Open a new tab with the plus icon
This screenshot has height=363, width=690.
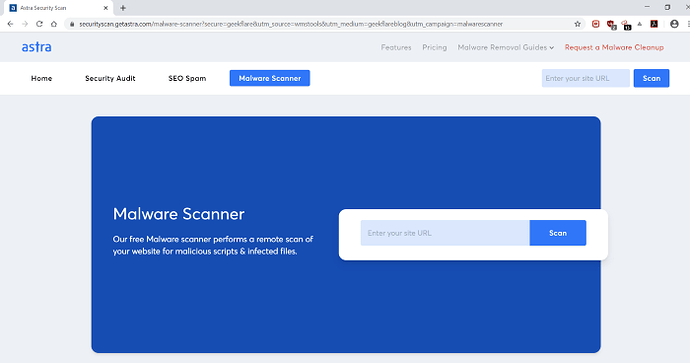pyautogui.click(x=123, y=8)
